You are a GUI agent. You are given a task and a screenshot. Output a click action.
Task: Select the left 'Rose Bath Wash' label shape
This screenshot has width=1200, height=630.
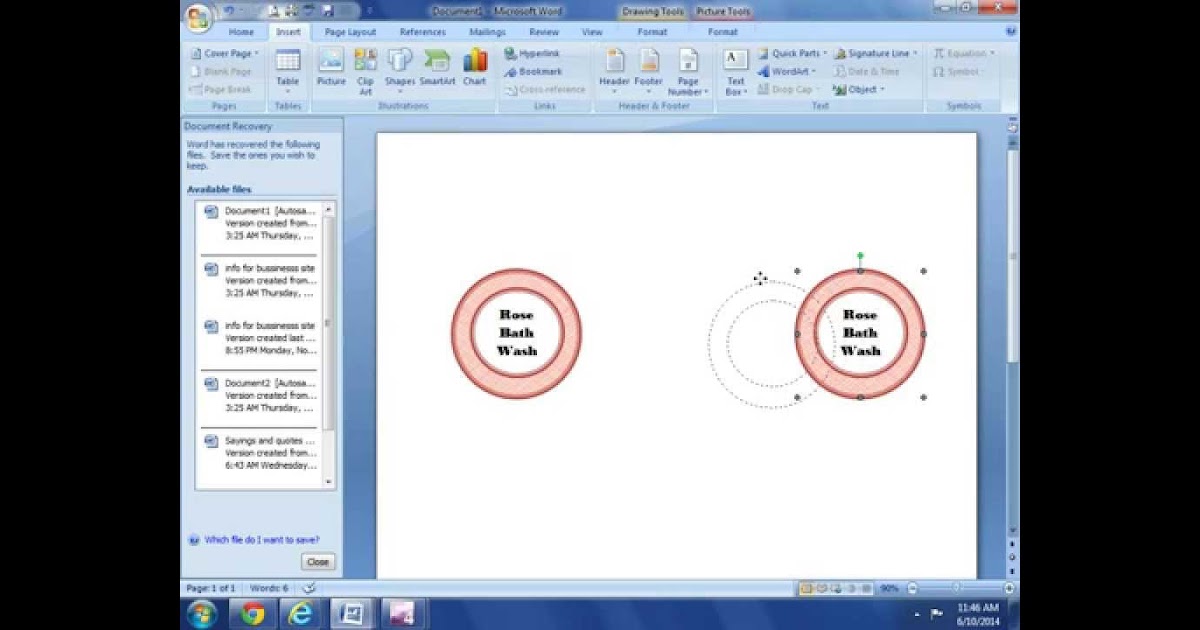(516, 333)
